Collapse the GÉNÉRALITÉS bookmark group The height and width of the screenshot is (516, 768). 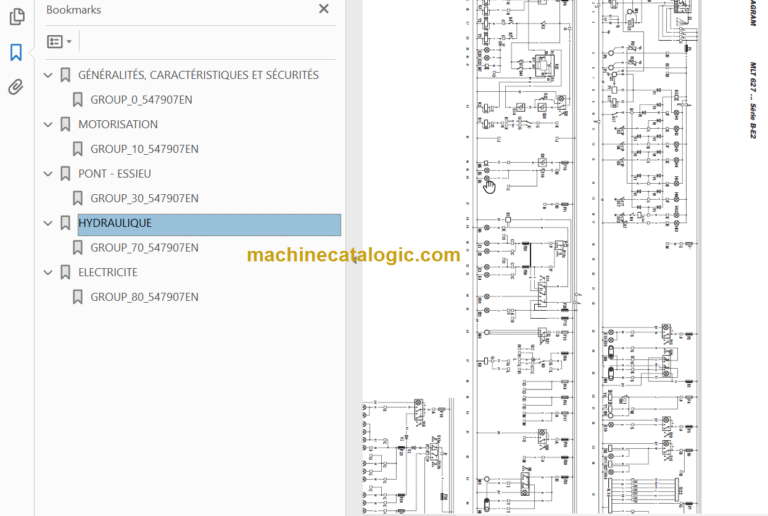(48, 75)
